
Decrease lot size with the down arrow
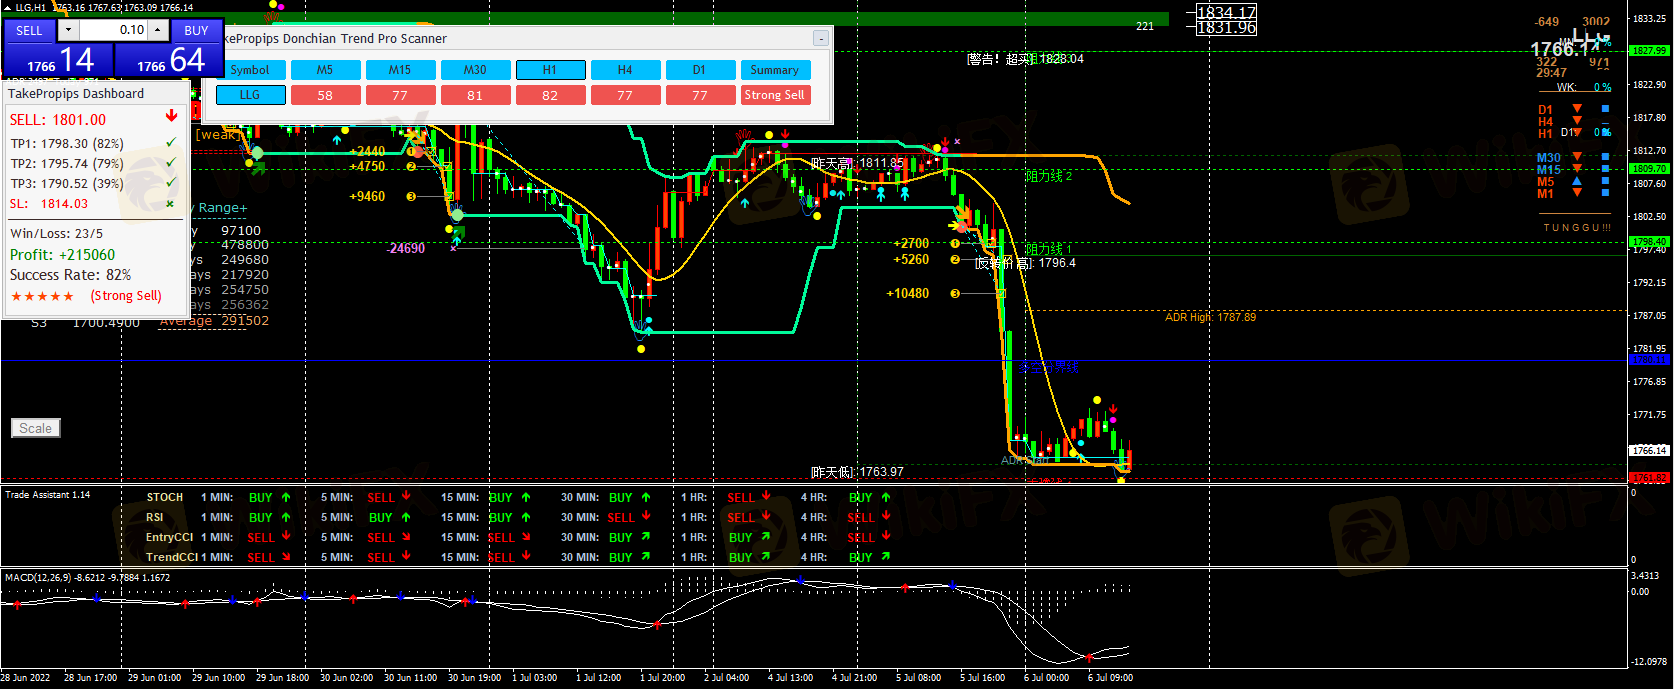(68, 30)
